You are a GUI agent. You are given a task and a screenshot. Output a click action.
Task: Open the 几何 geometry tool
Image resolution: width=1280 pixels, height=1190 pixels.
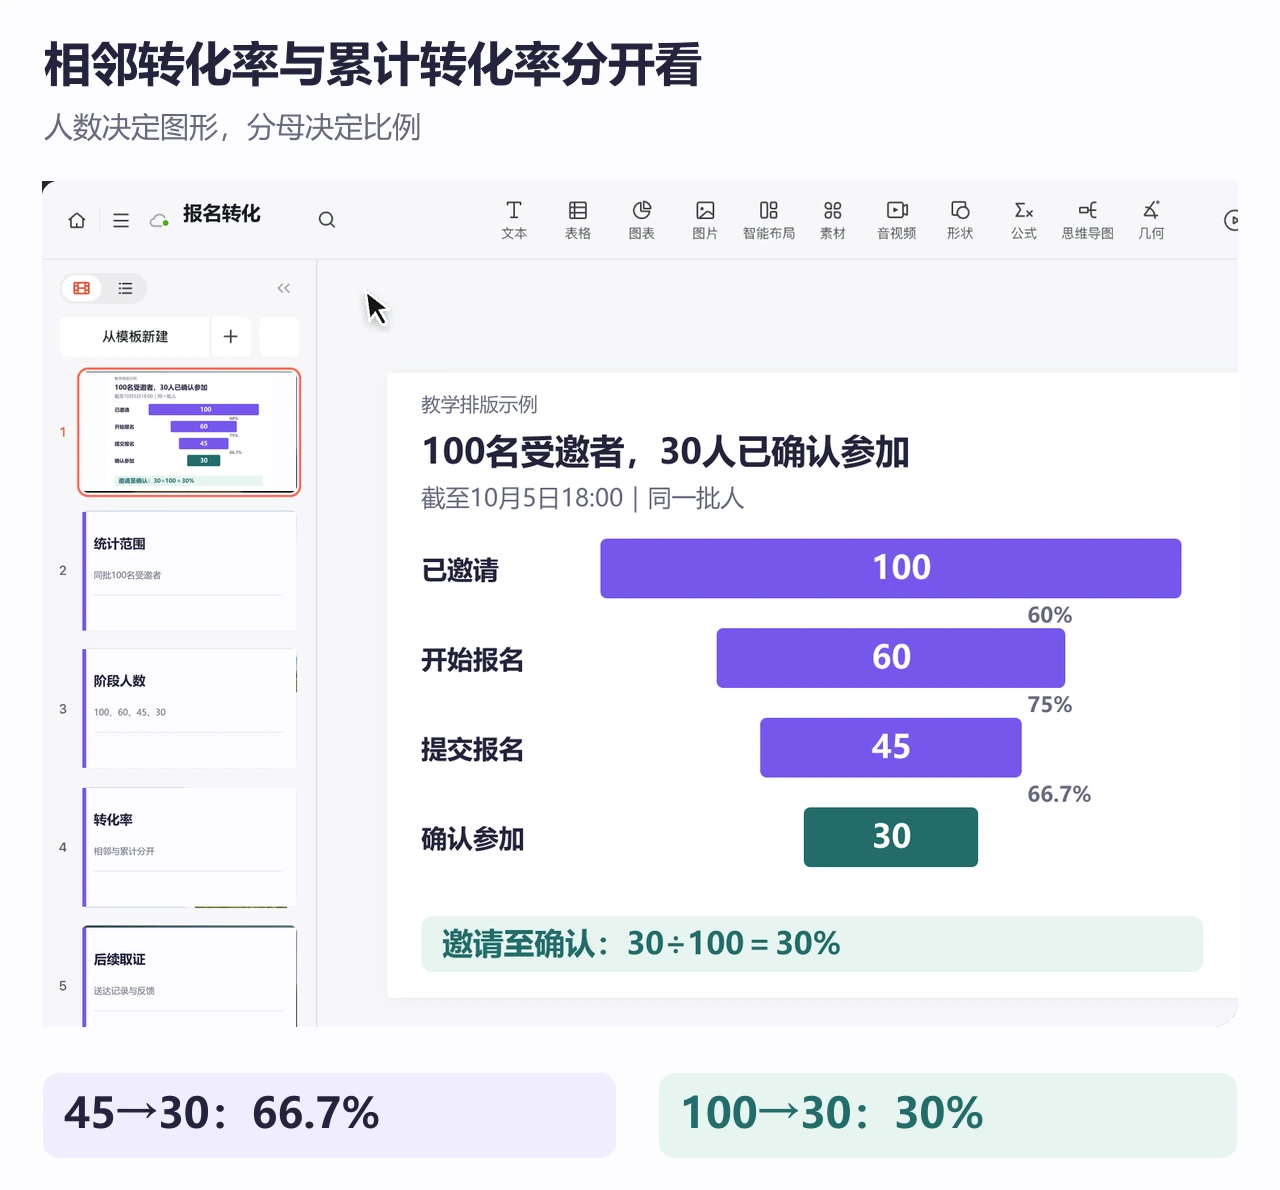1152,220
